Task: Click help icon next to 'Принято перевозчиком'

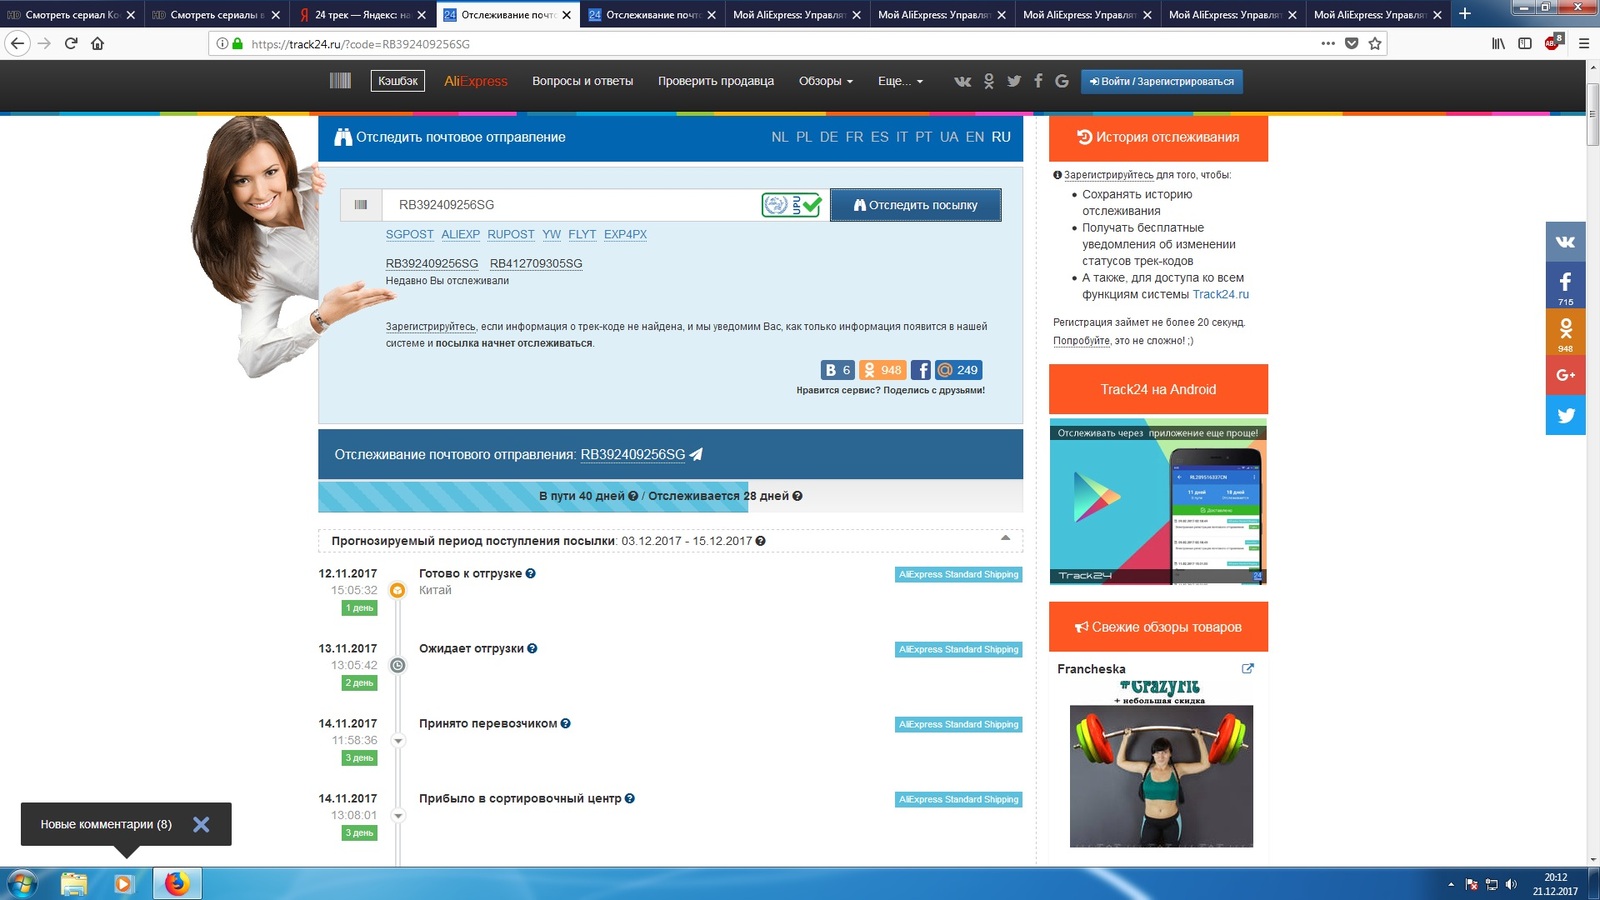Action: pyautogui.click(x=566, y=724)
